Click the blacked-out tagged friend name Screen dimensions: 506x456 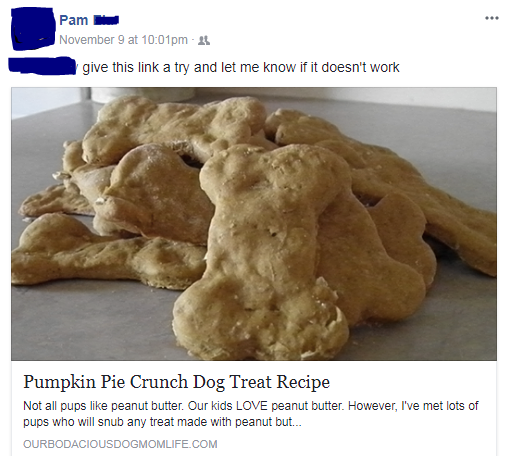point(42,66)
